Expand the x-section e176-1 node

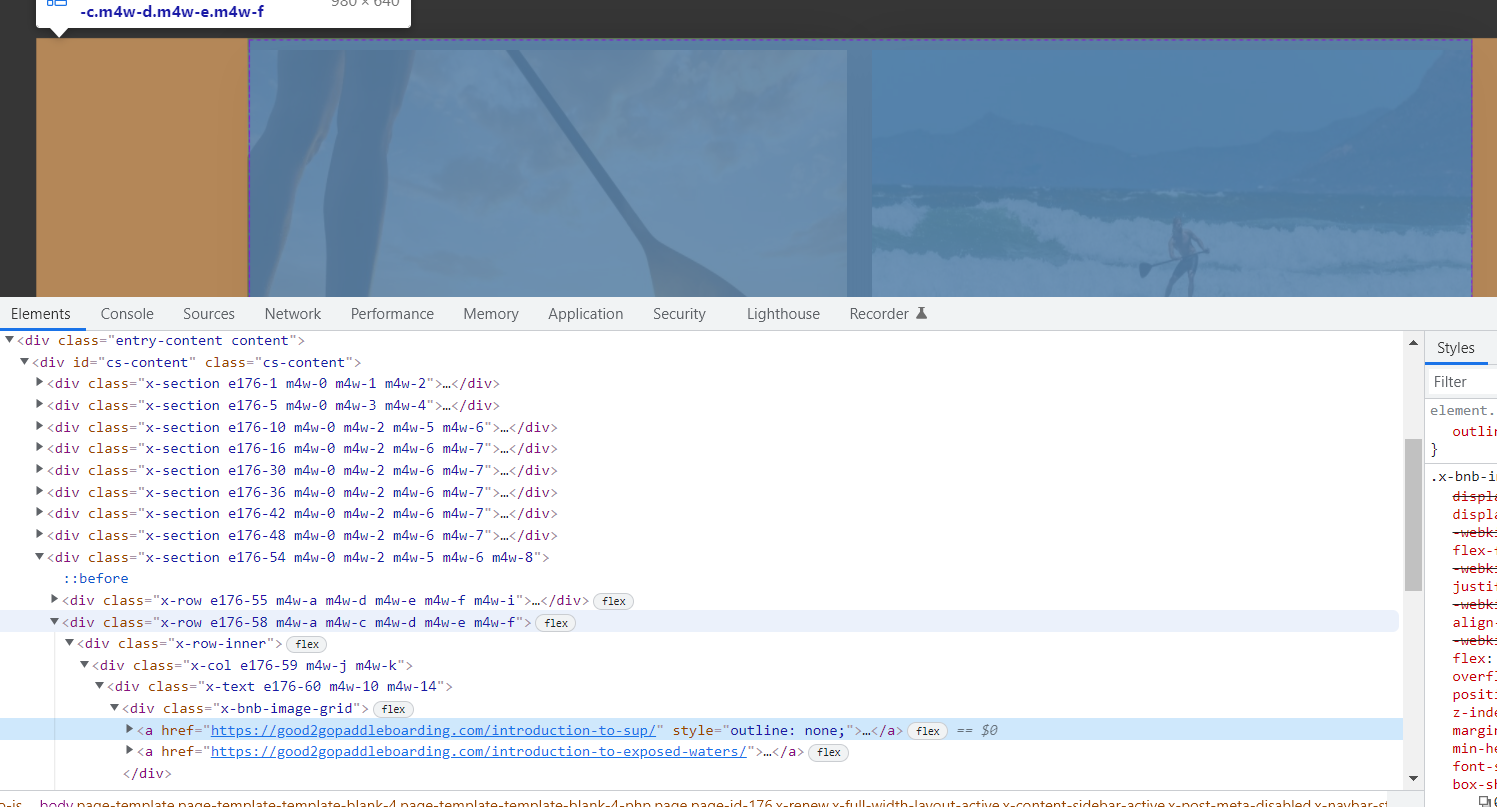[x=40, y=383]
